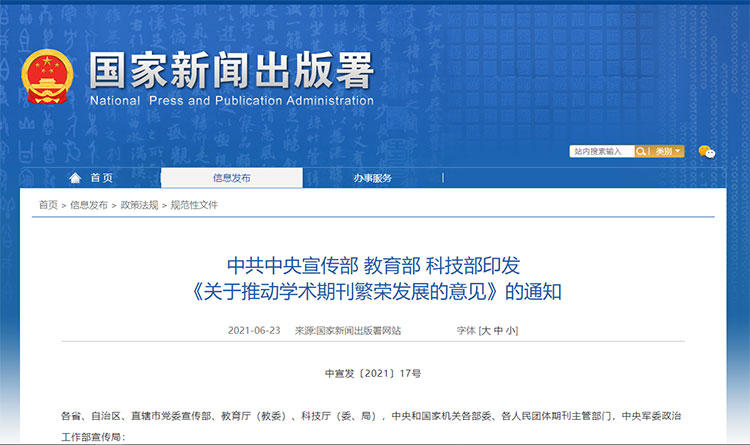Click 规范性文件 breadcrumb link

194,205
